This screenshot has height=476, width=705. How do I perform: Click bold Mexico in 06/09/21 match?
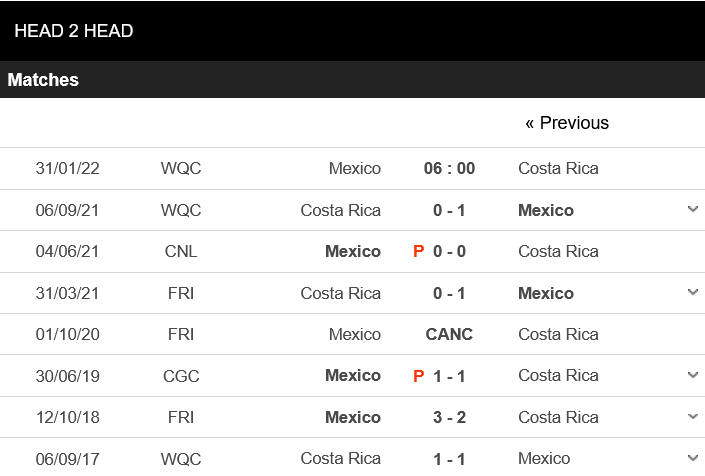point(546,210)
